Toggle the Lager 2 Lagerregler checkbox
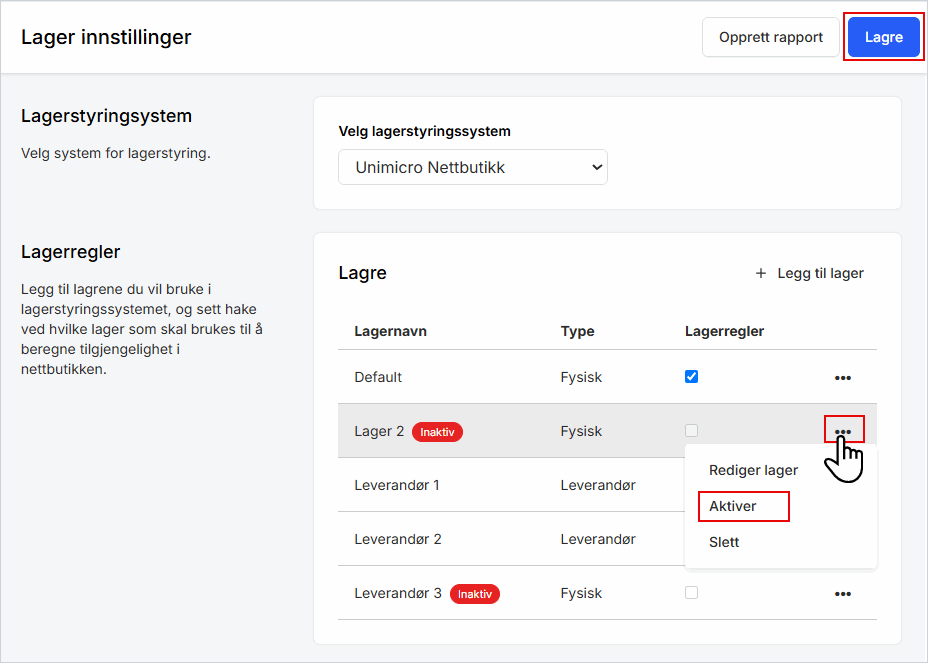The image size is (928, 663). coord(691,431)
